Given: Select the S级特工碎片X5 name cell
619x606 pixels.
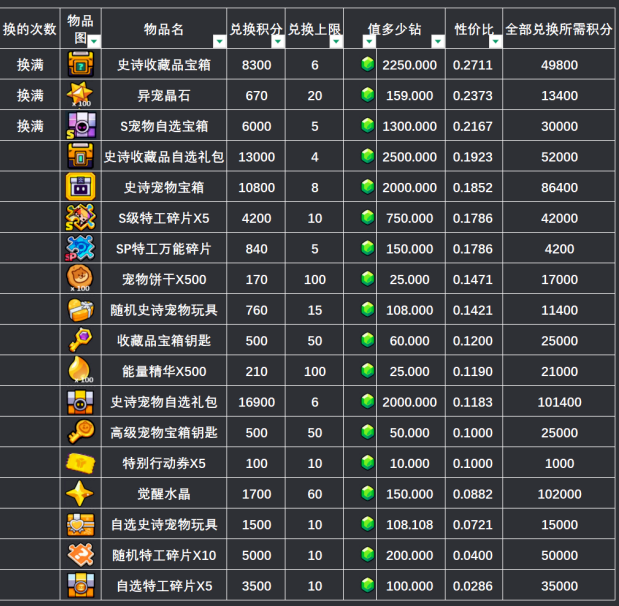Looking at the screenshot, I should pyautogui.click(x=164, y=218).
